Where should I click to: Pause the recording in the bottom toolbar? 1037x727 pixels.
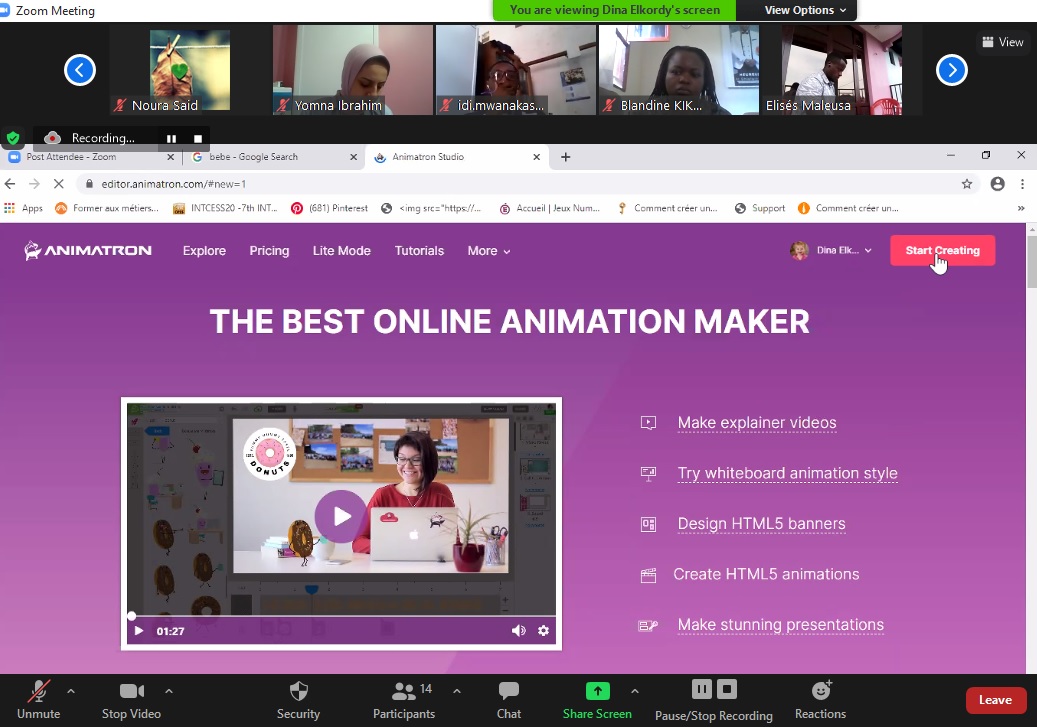[x=701, y=689]
